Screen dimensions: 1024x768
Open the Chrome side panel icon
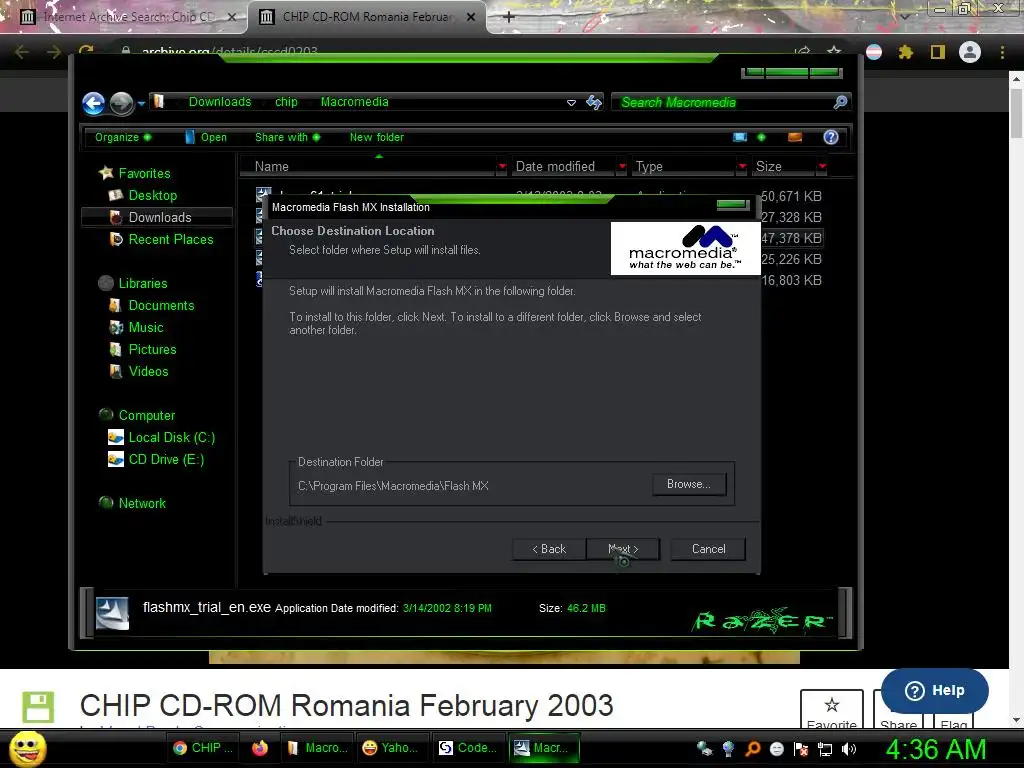coord(938,52)
